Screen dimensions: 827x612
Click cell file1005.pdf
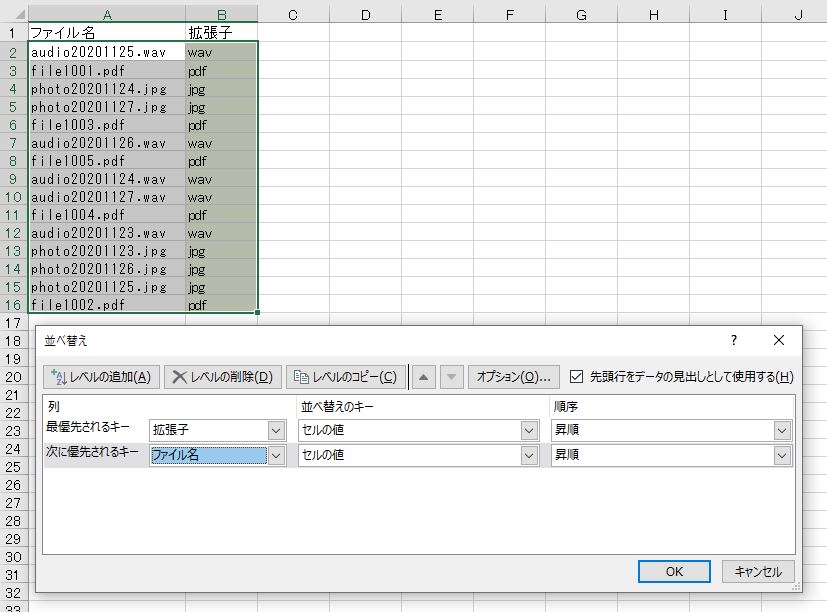pyautogui.click(x=107, y=160)
